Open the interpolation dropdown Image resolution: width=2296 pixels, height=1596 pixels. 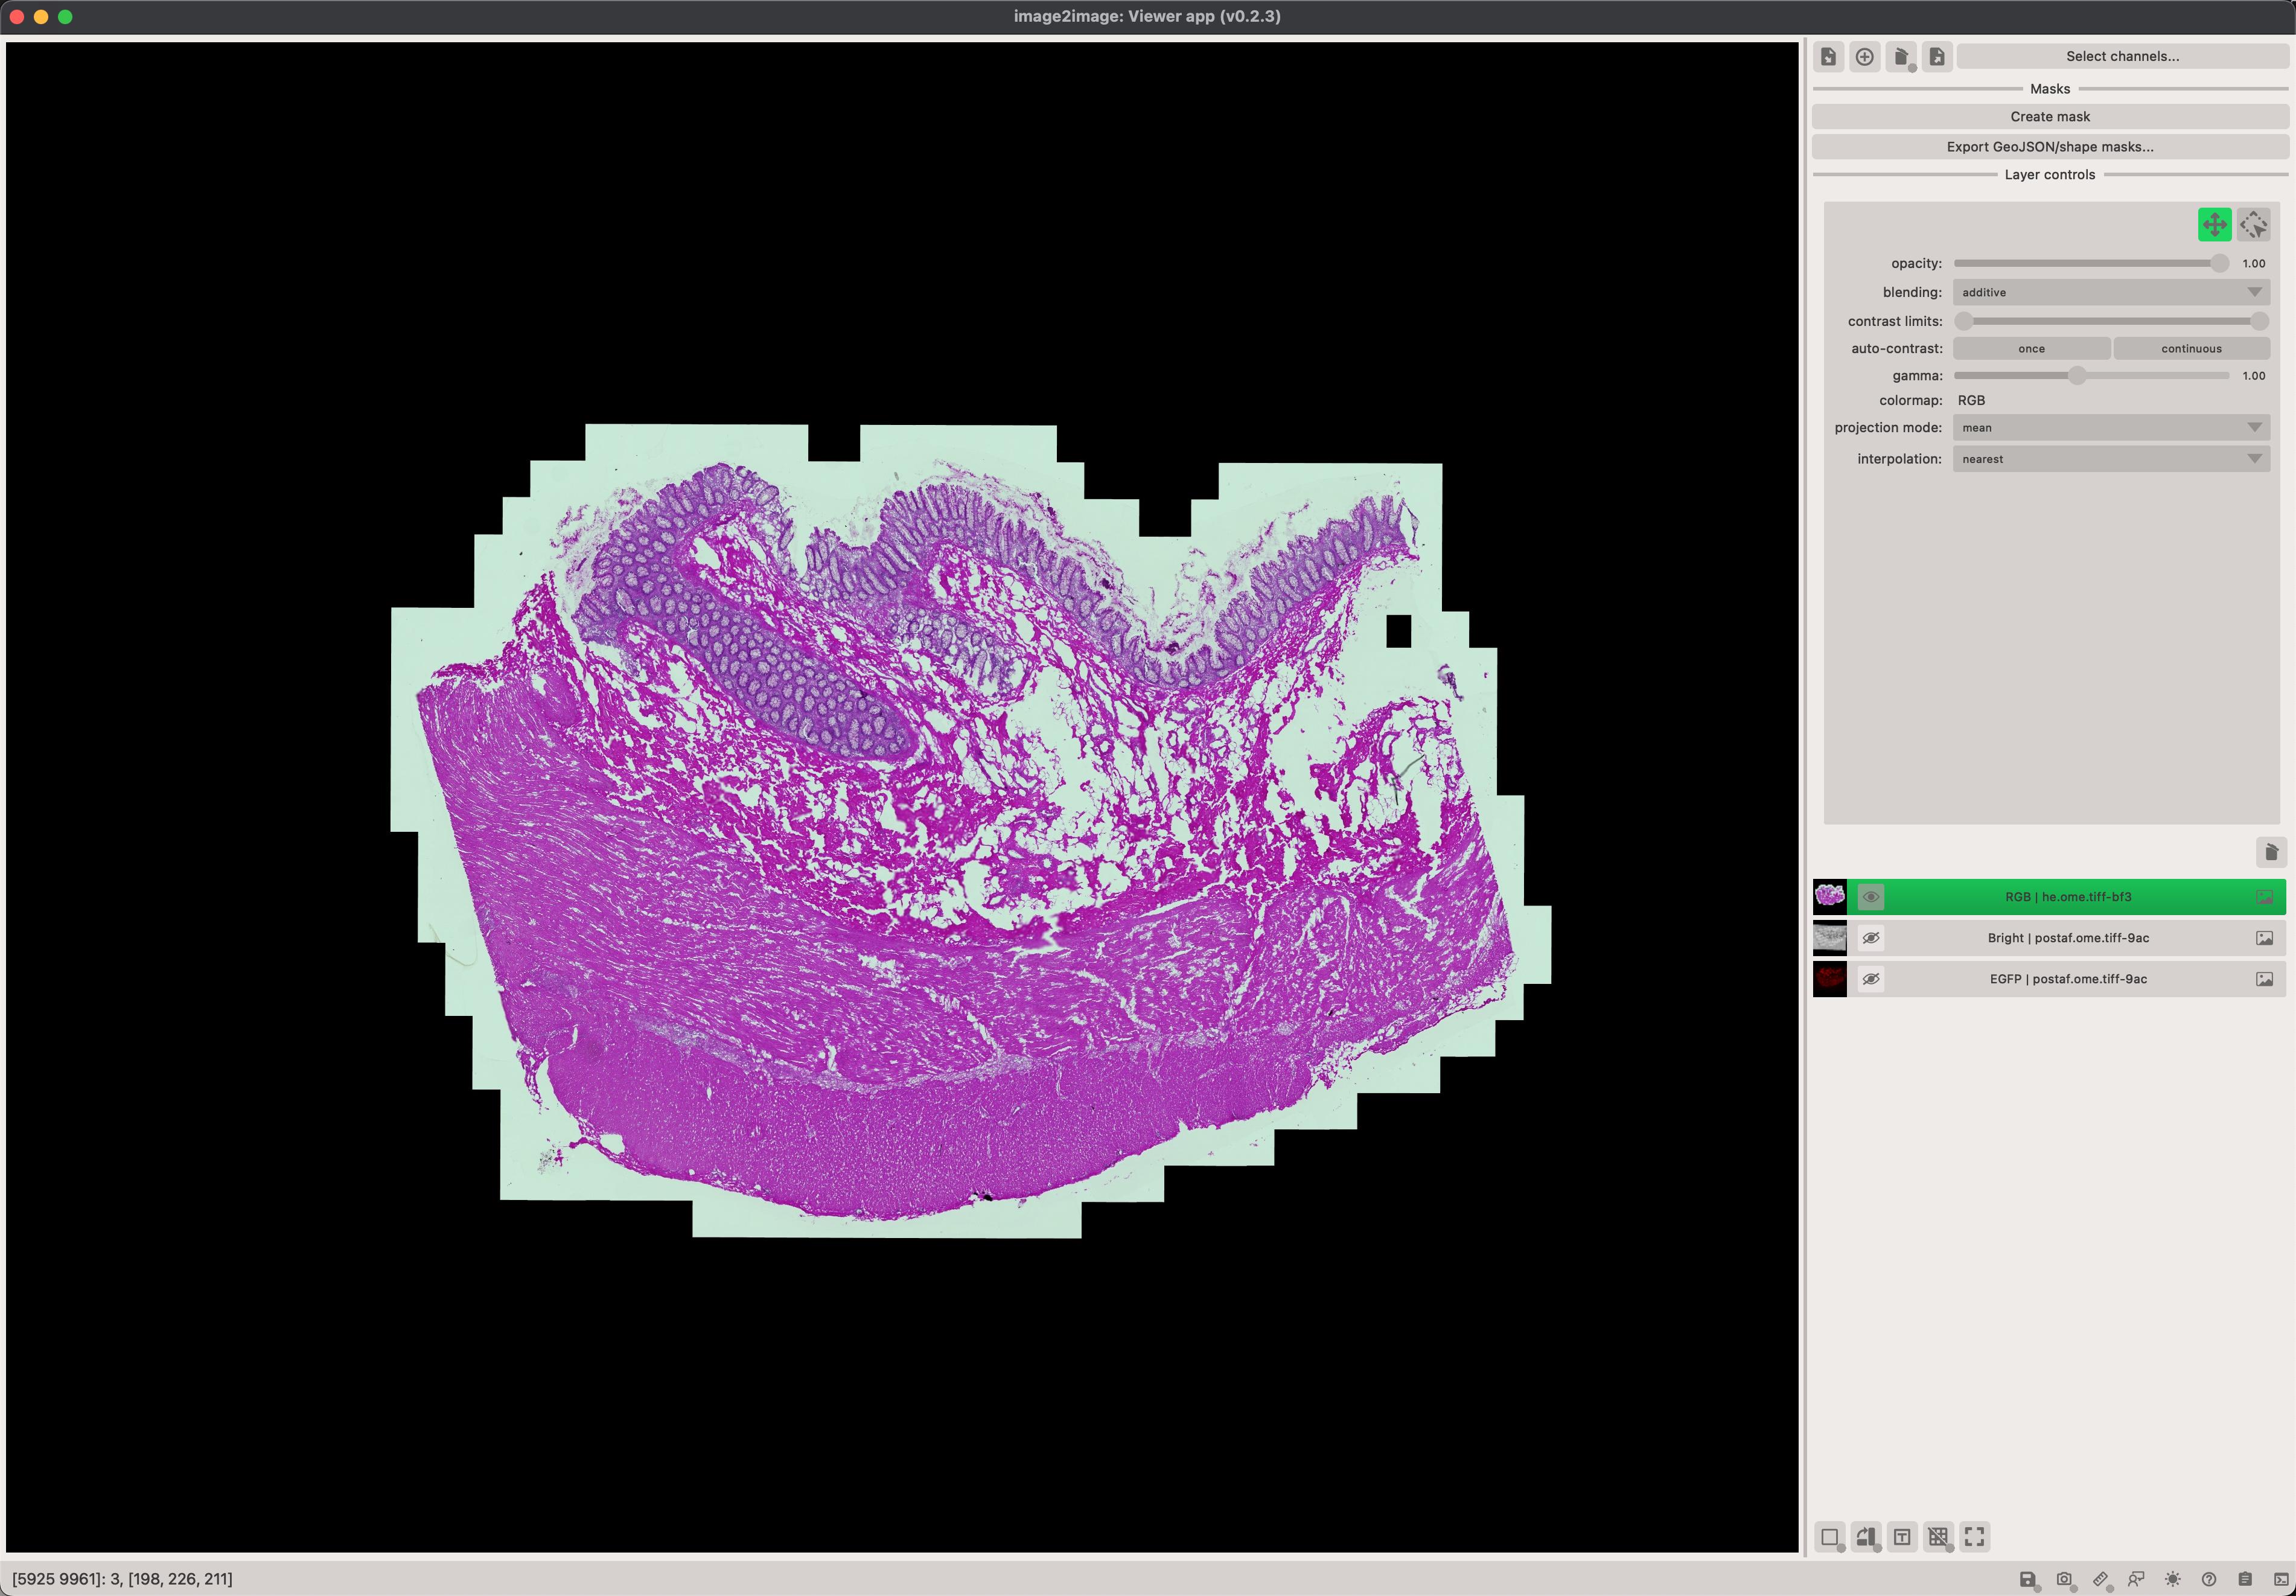coord(2110,459)
